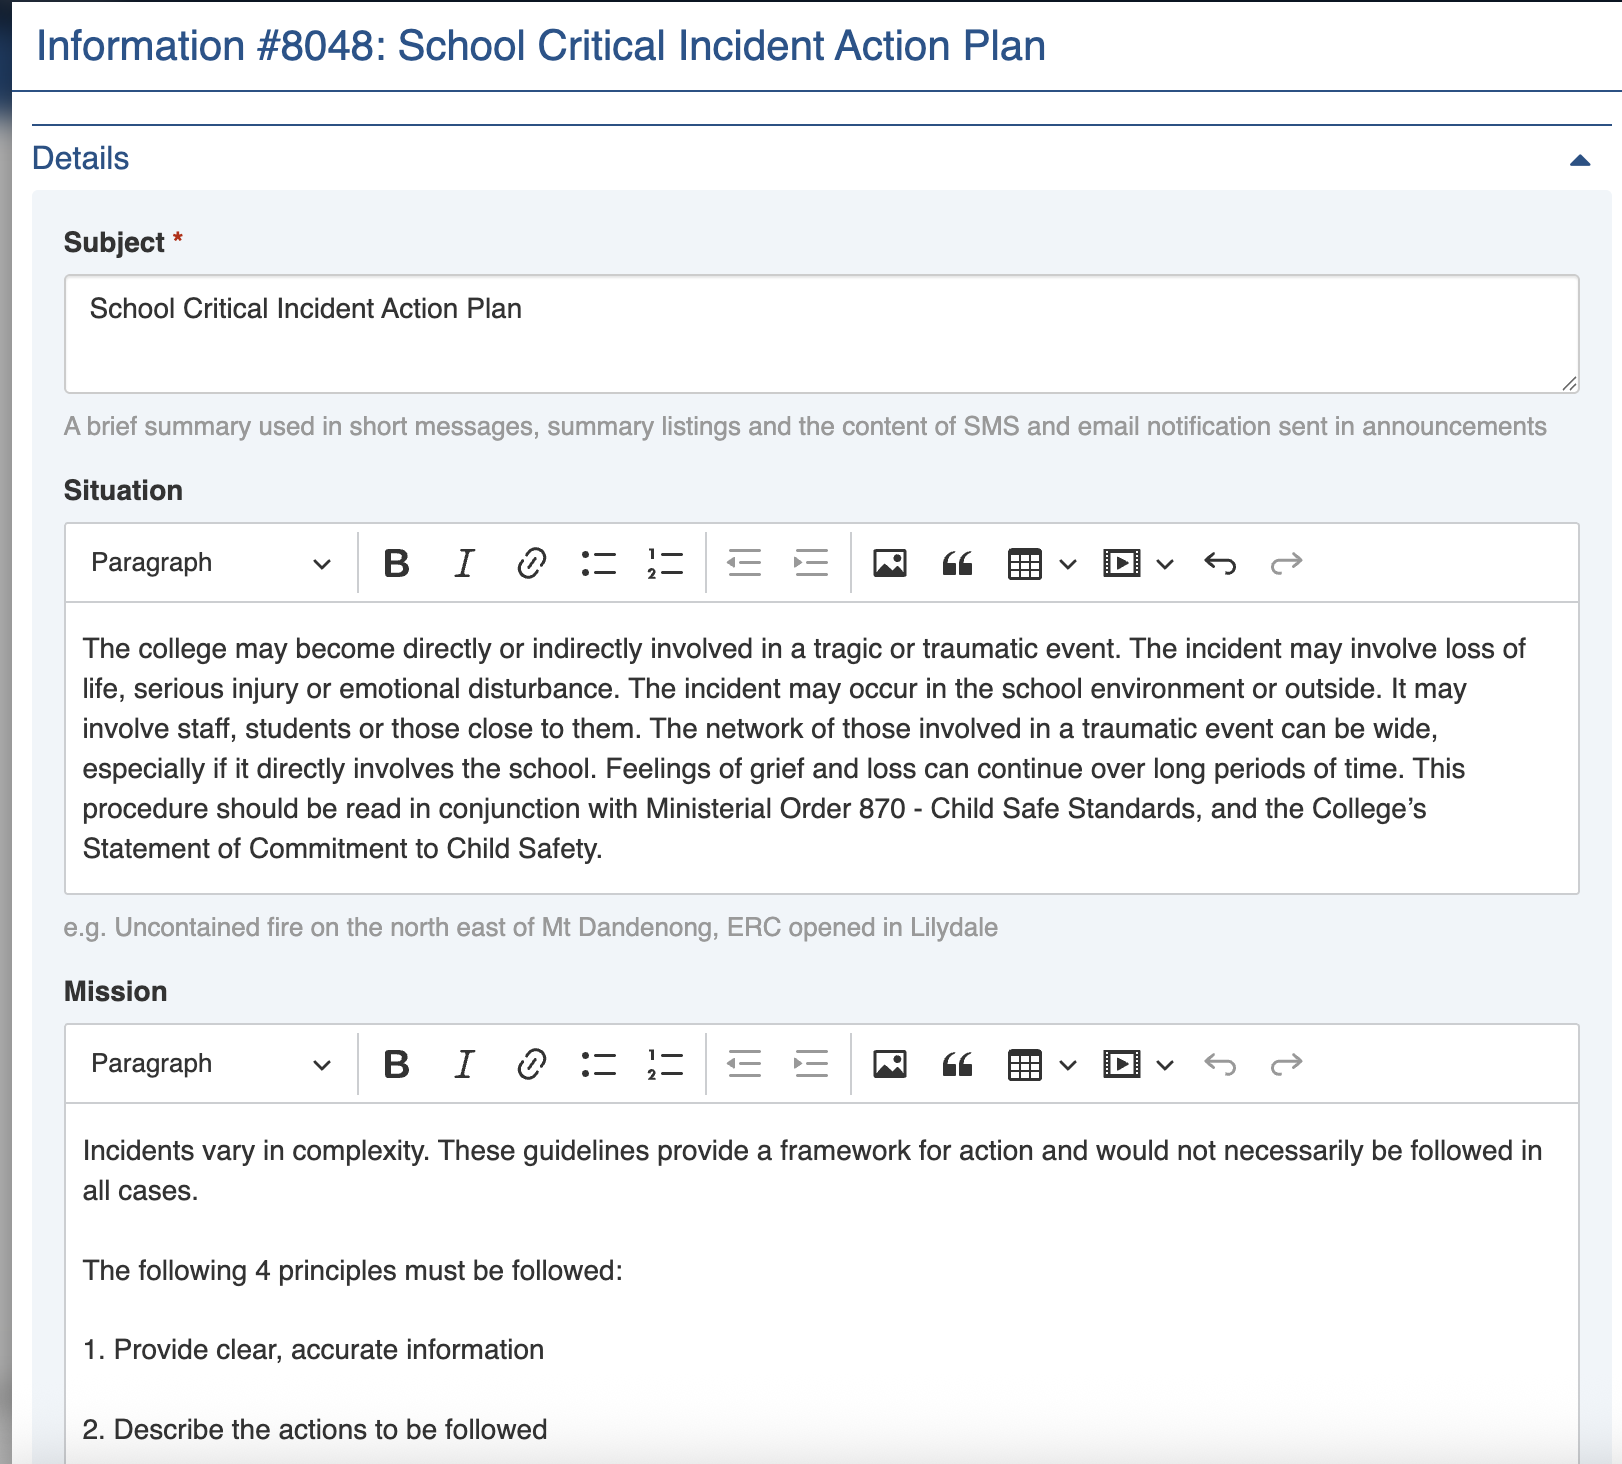Insert image in the Situation editor

889,564
